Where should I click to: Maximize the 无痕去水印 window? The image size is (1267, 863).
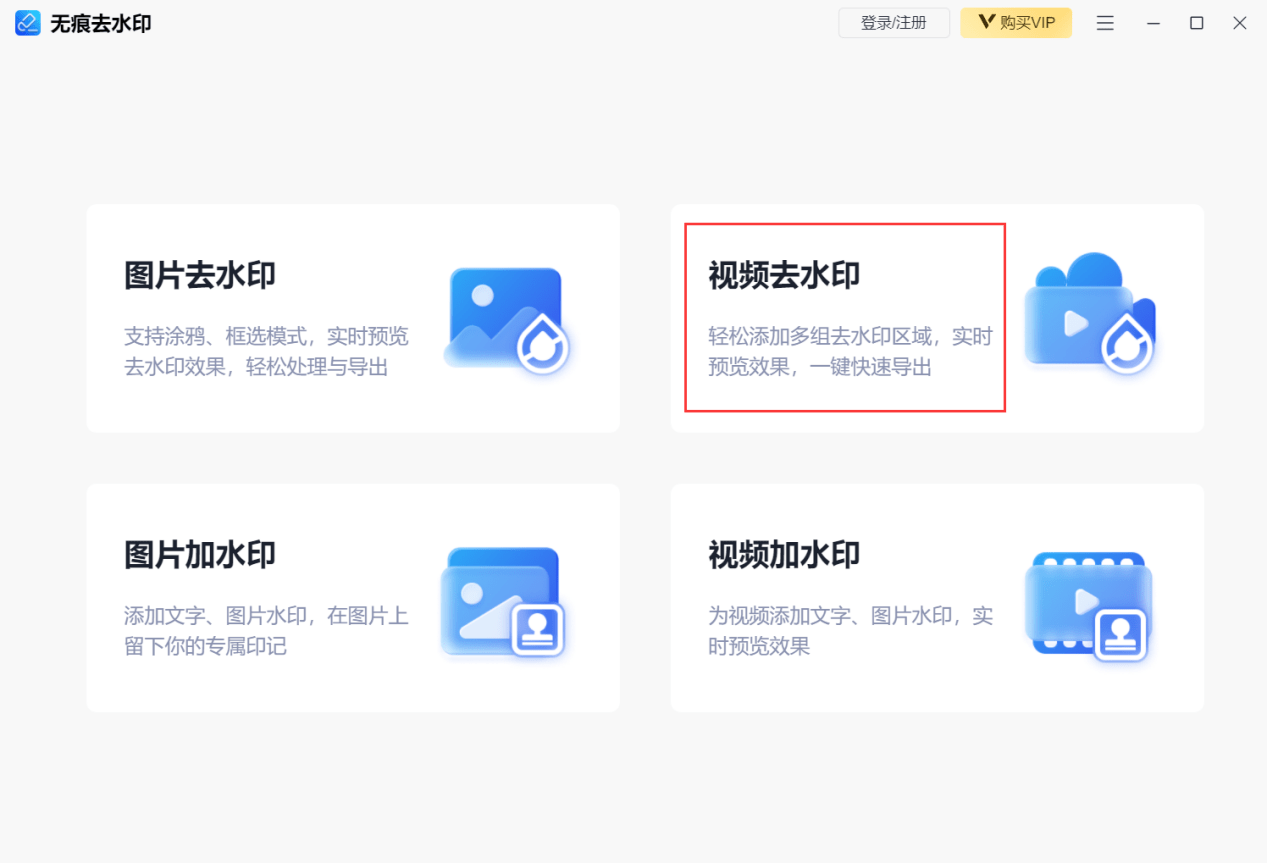pyautogui.click(x=1196, y=23)
